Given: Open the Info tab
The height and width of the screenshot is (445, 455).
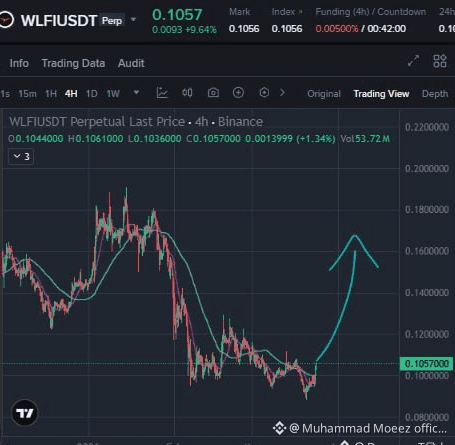Looking at the screenshot, I should [19, 63].
